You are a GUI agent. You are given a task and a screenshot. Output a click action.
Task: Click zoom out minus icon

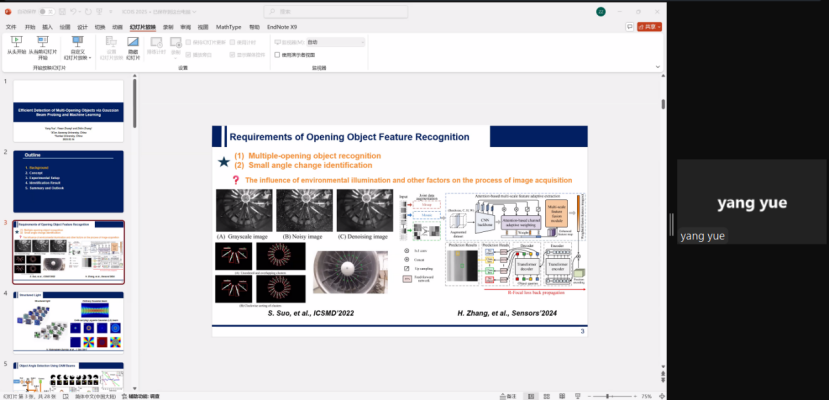[x=588, y=396]
